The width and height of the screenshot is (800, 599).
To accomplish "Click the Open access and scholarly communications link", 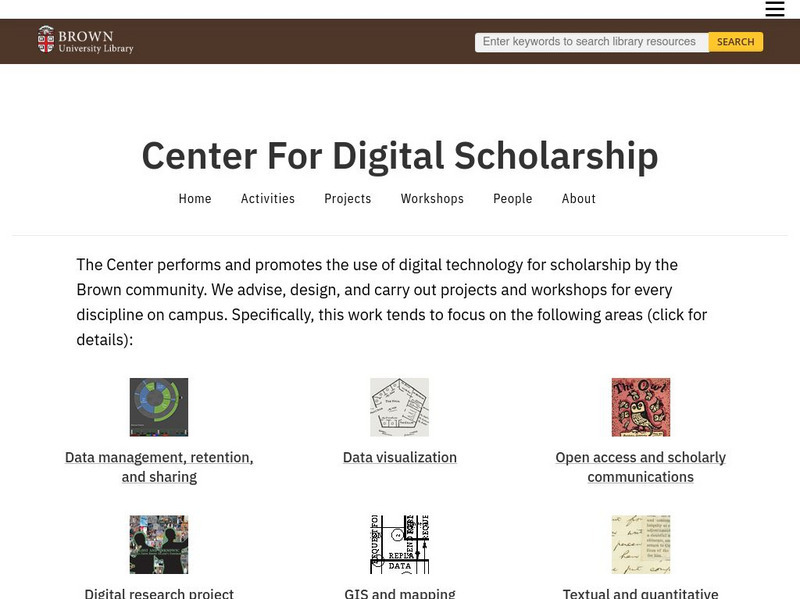I will coord(641,467).
